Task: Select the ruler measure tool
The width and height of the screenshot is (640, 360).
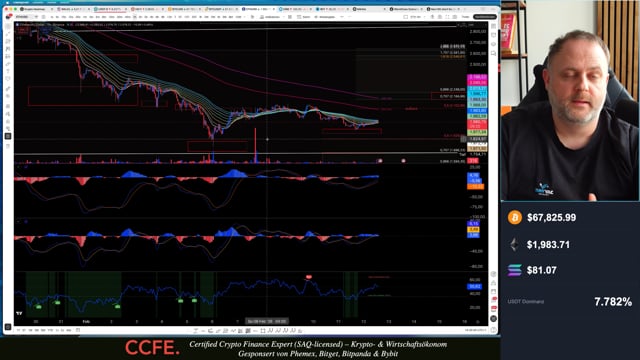Action: coord(8,89)
